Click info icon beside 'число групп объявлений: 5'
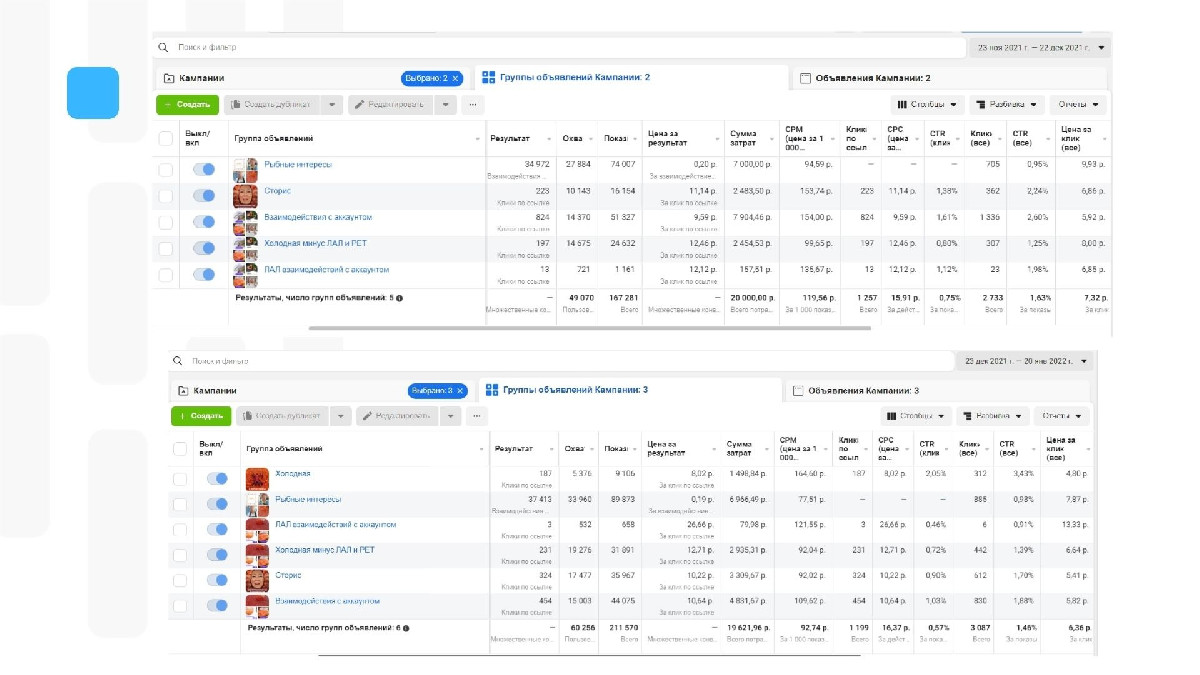Screen dimensions: 1200x675 point(400,298)
